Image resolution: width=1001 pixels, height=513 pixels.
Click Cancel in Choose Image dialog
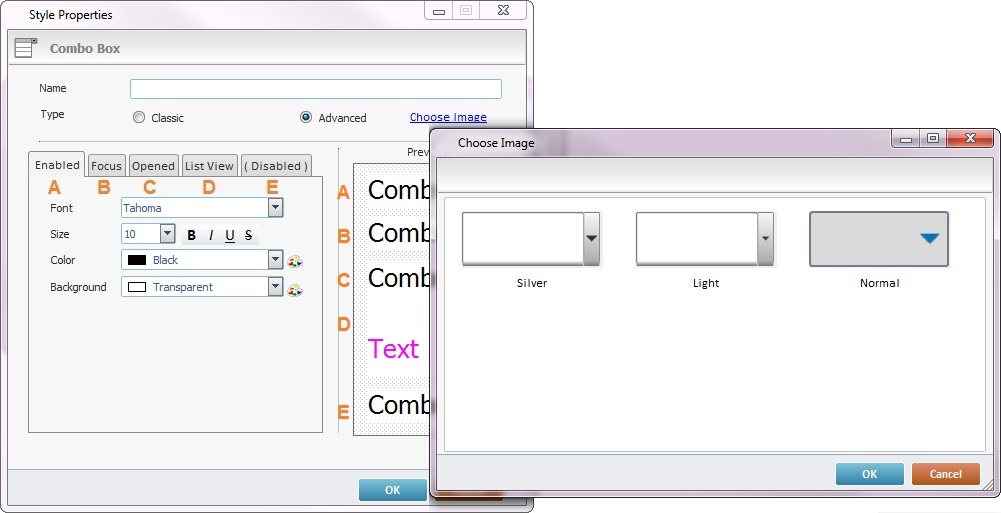(945, 474)
